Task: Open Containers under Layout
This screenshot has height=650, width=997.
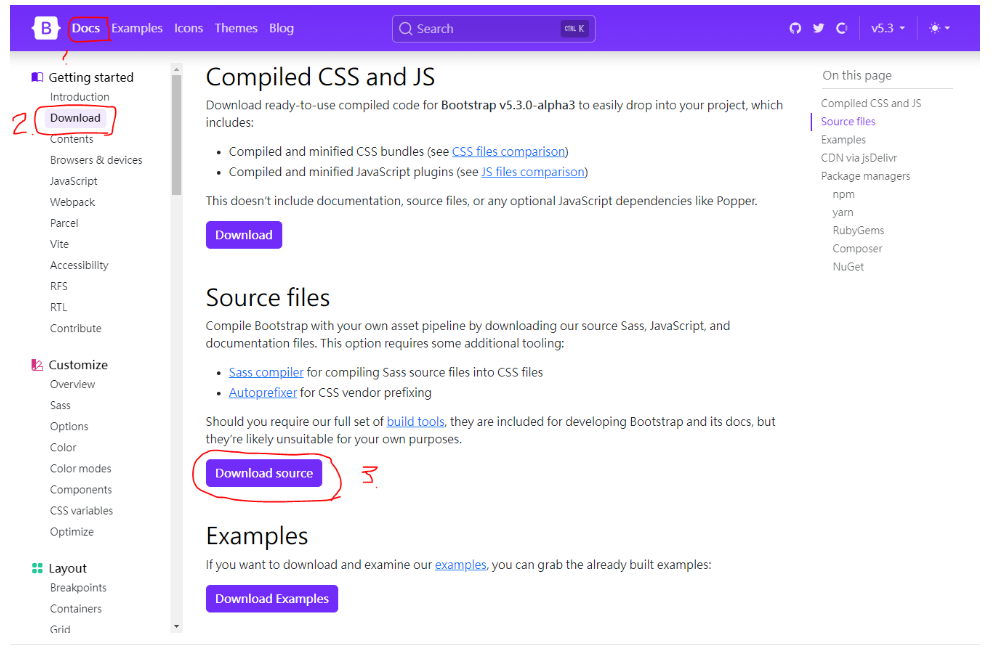Action: (76, 608)
